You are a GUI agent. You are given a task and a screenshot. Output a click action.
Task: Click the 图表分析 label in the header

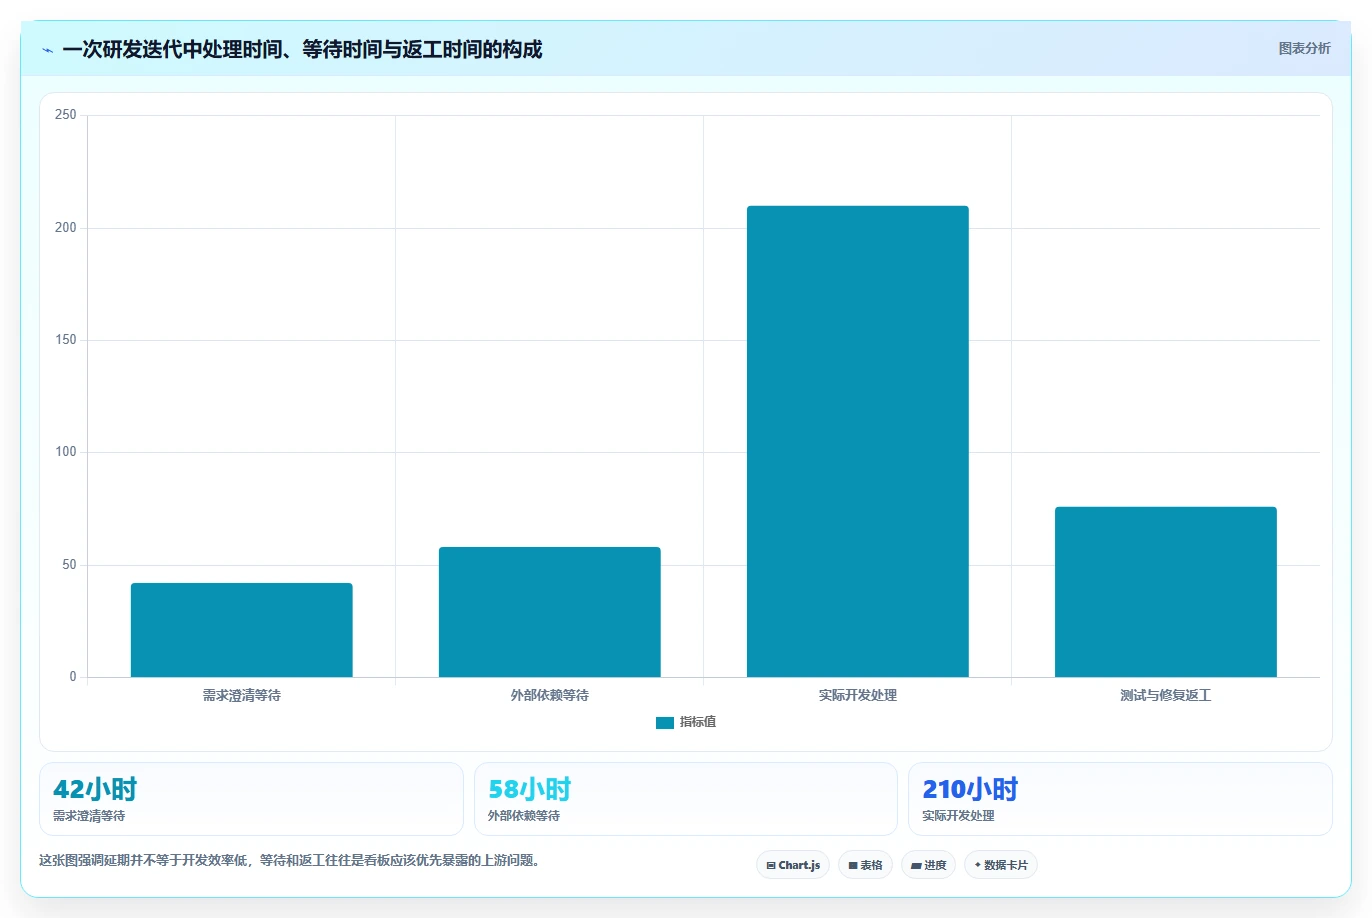coord(1304,48)
